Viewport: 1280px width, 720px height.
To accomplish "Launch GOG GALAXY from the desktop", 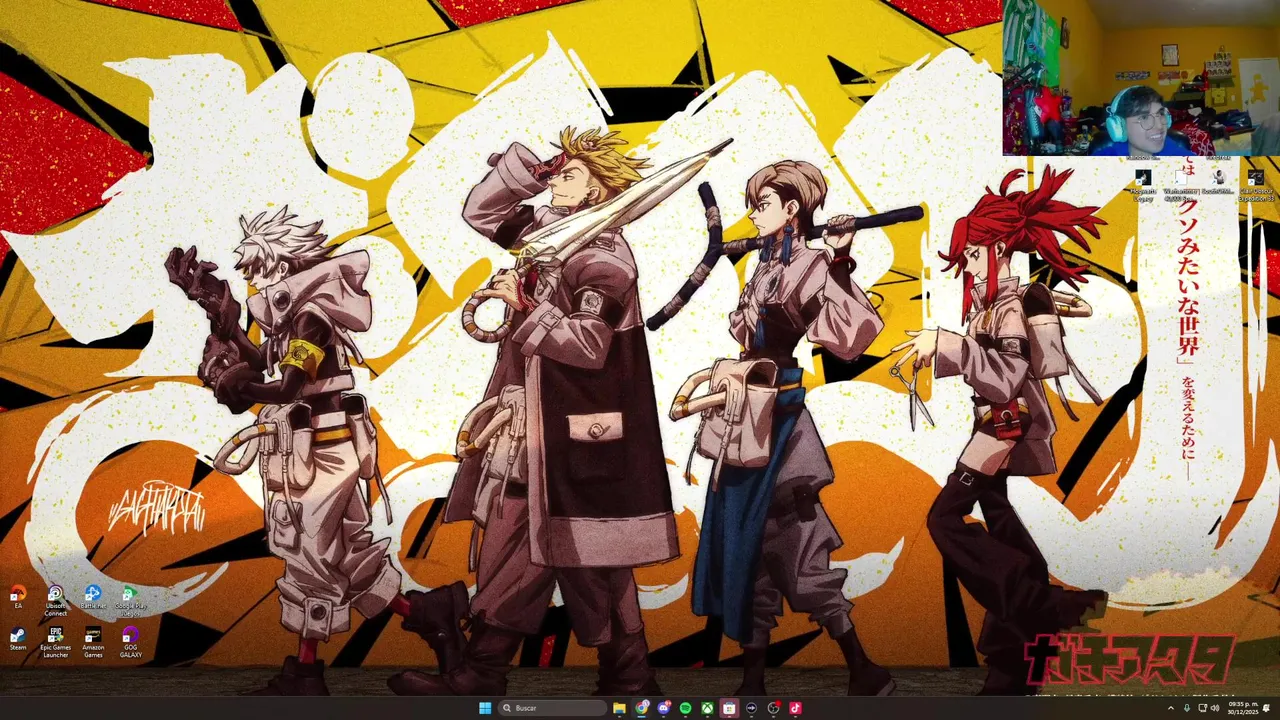I will pos(130,642).
